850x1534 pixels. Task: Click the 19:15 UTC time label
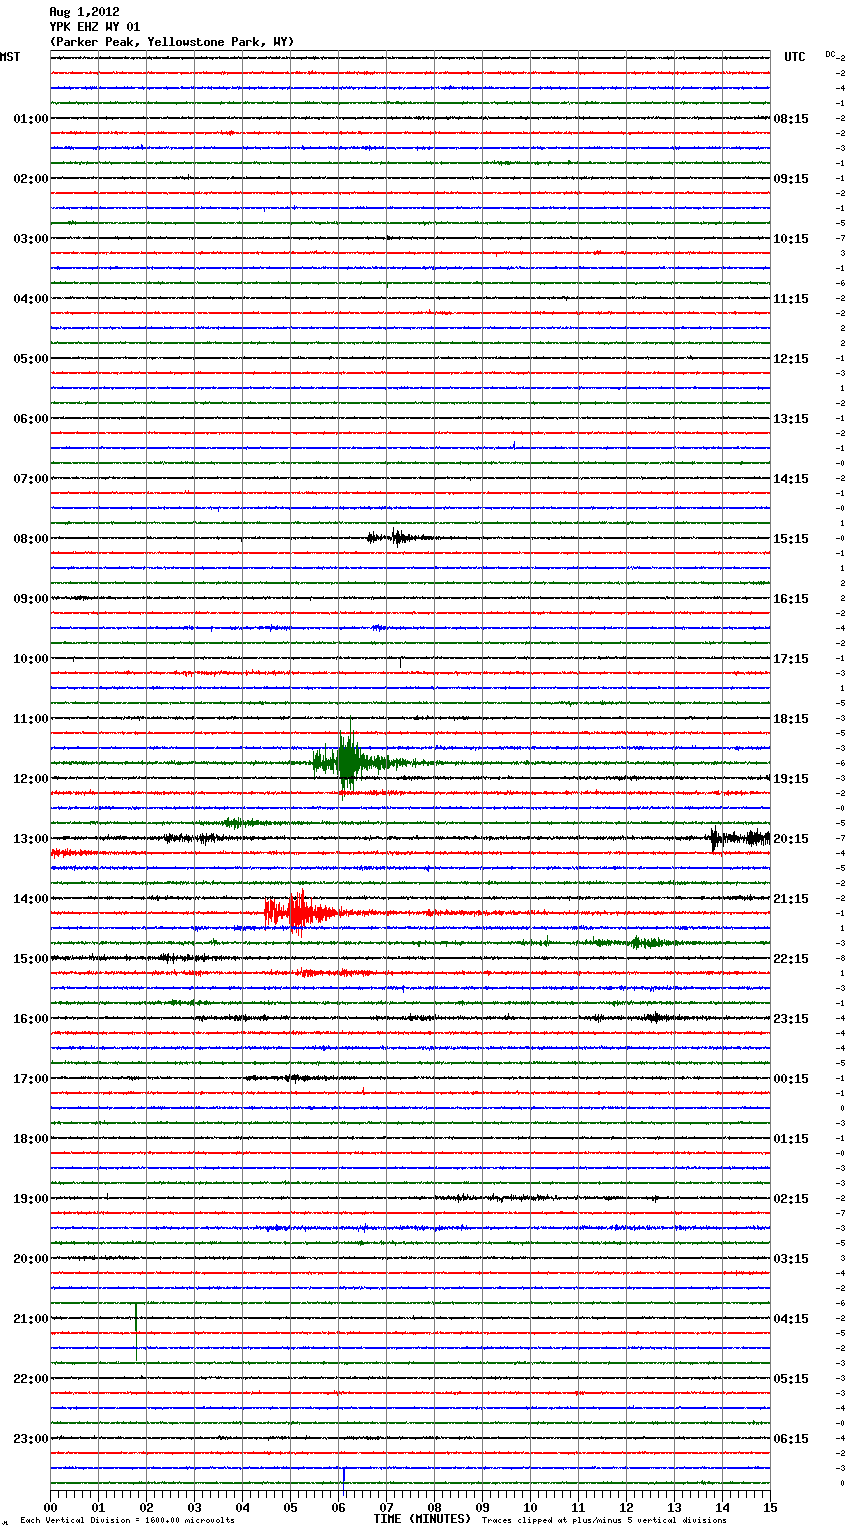tap(791, 779)
